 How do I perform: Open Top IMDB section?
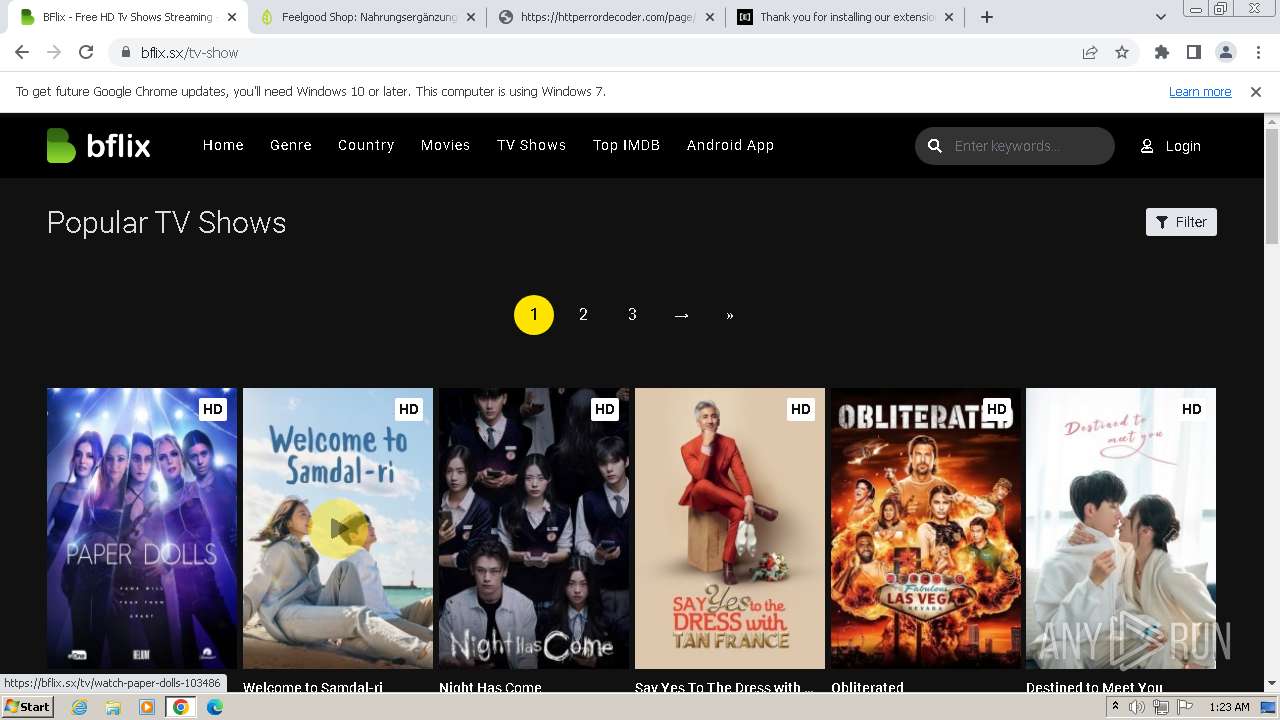[626, 145]
